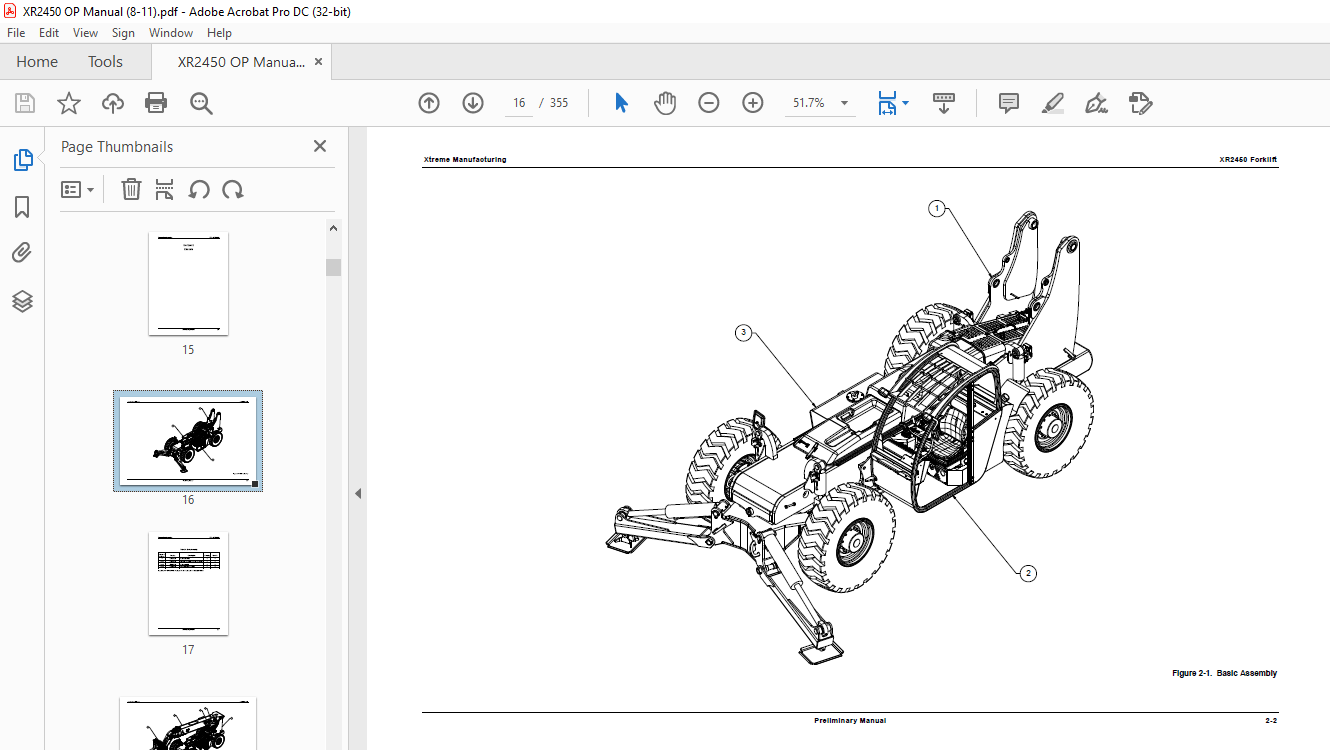
Task: Delete selected page with trash icon
Action: 131,189
